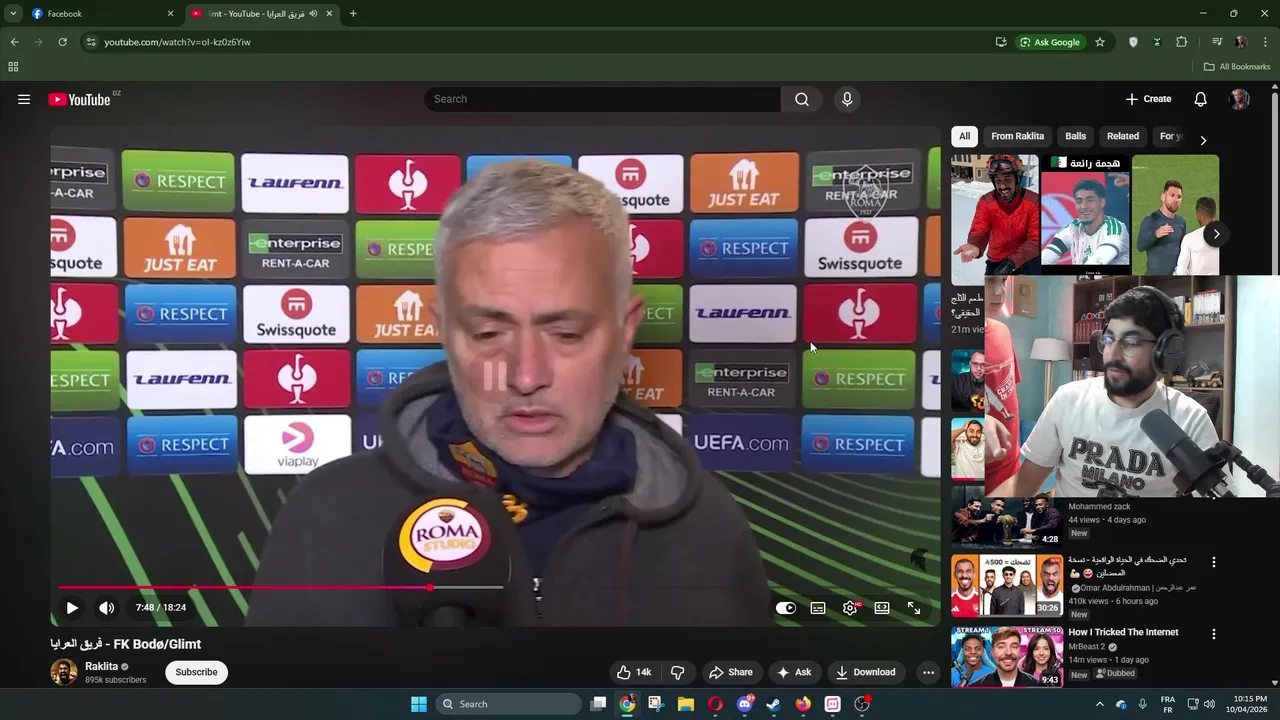Play the video with the play button
Image resolution: width=1280 pixels, height=720 pixels.
click(x=72, y=608)
